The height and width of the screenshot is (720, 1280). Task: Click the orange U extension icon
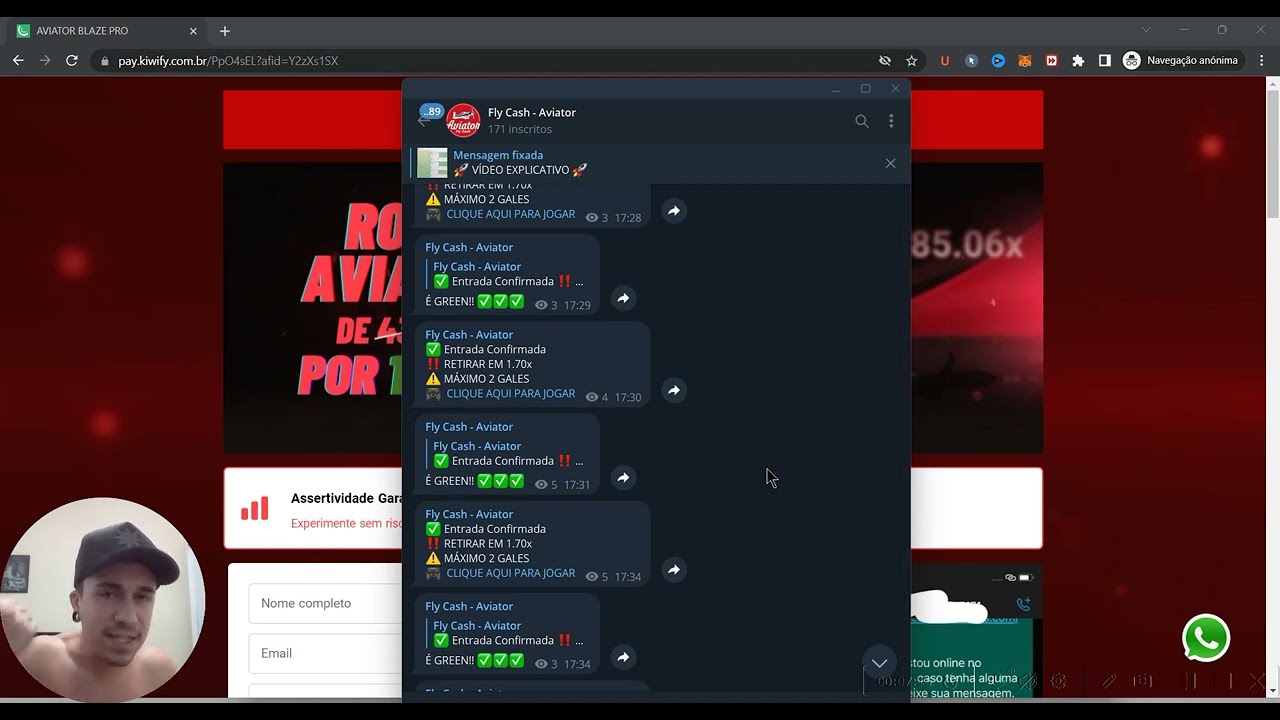944,61
